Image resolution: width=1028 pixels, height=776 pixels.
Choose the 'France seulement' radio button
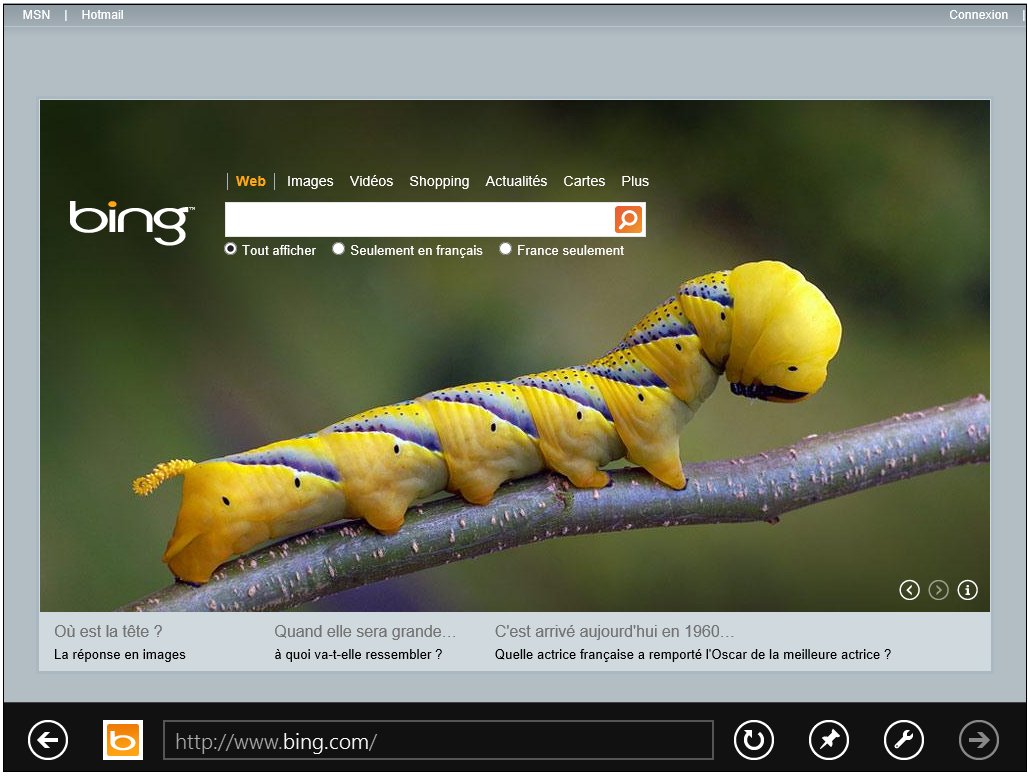pos(505,249)
